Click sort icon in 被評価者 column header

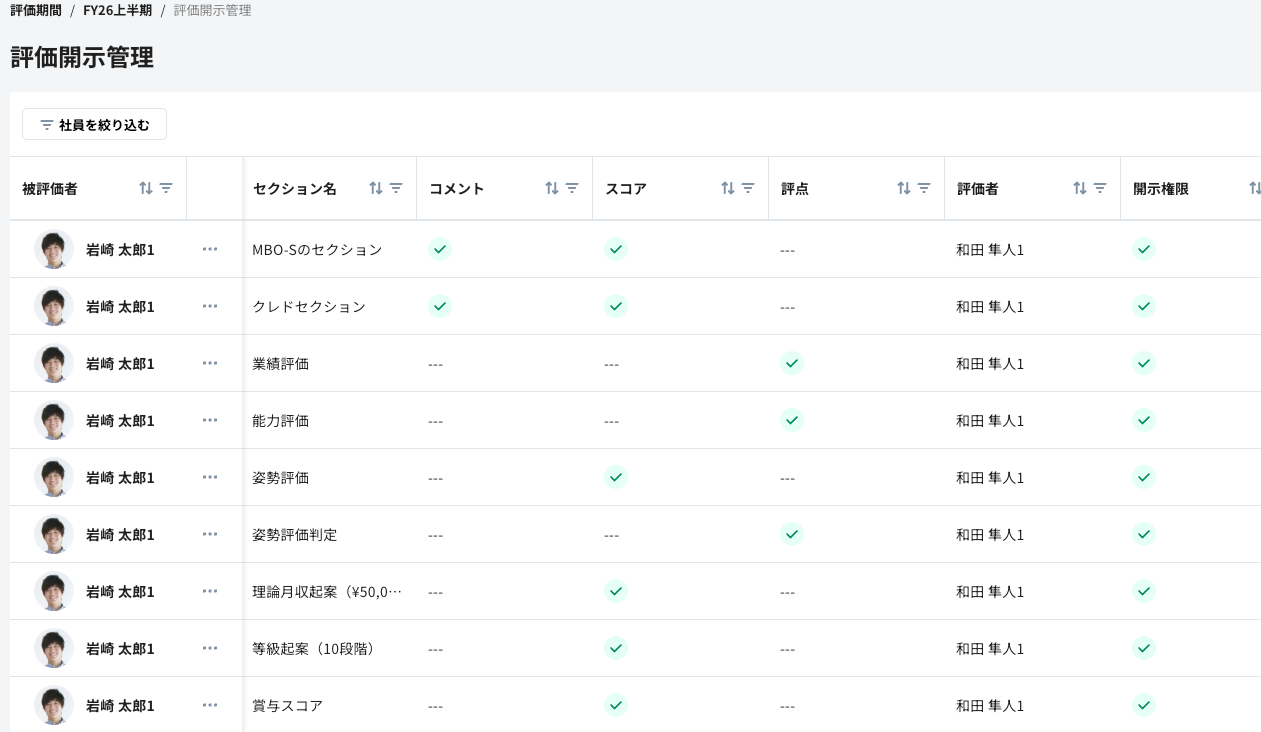pos(146,188)
